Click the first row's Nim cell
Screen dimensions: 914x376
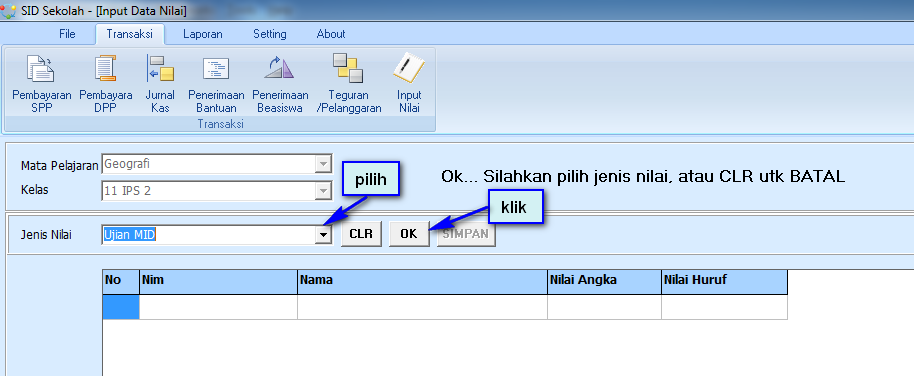tap(219, 307)
